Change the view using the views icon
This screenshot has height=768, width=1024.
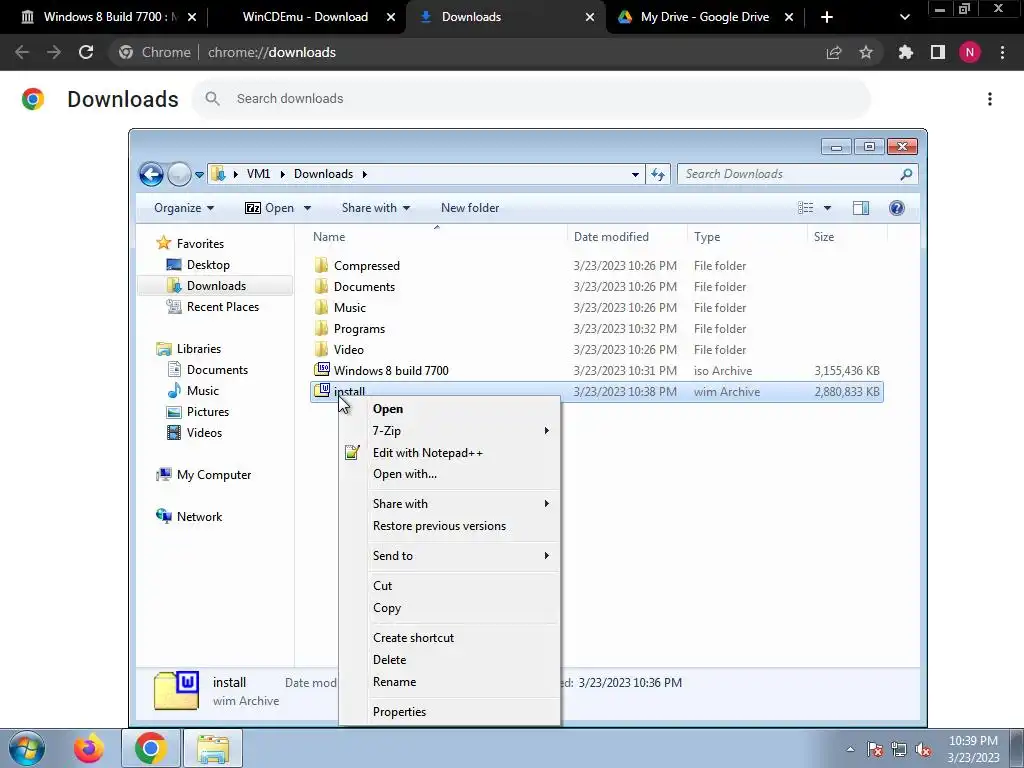click(x=806, y=208)
